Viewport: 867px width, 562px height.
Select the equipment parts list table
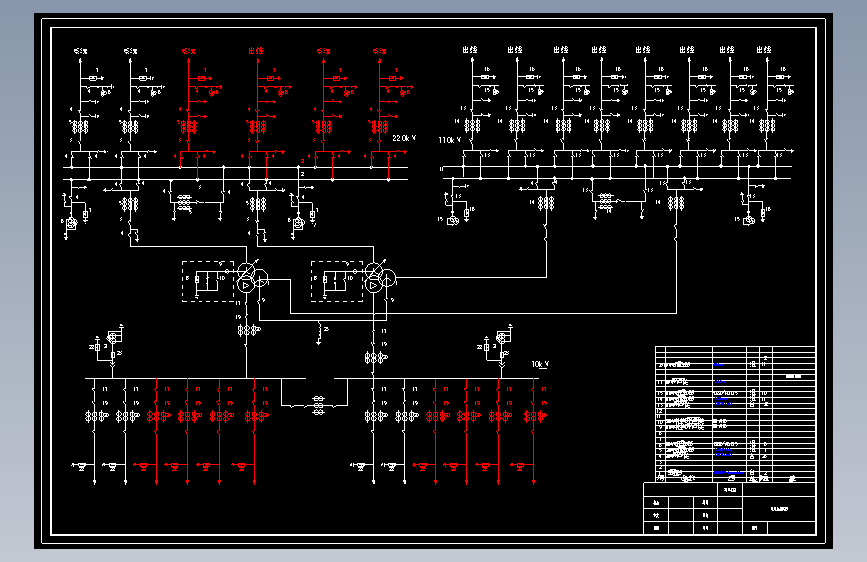click(735, 414)
